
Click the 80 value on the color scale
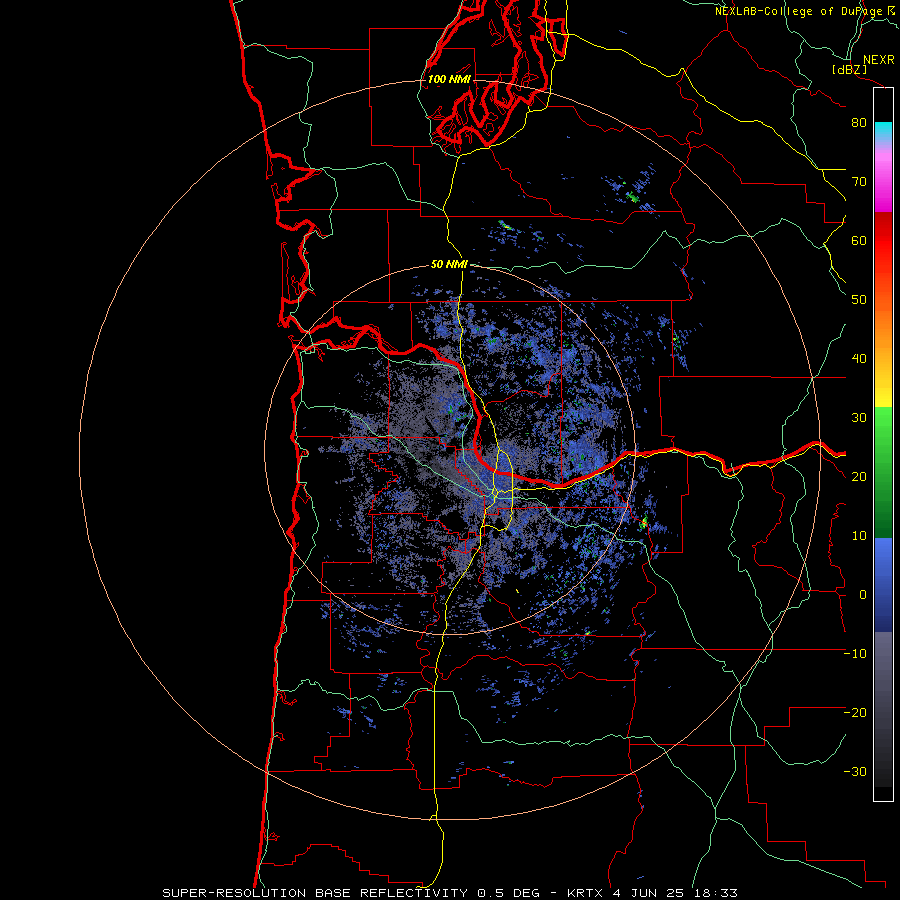click(859, 123)
